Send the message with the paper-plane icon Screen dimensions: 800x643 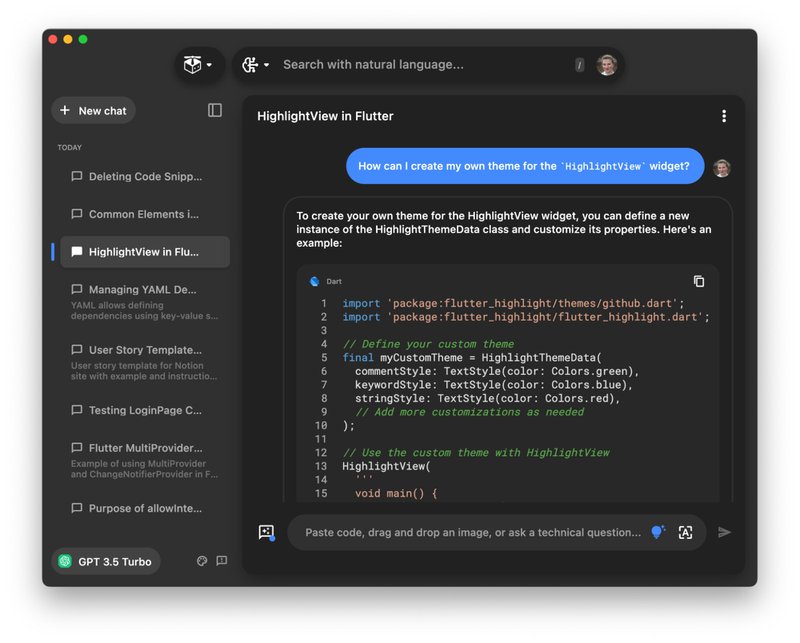pos(726,532)
